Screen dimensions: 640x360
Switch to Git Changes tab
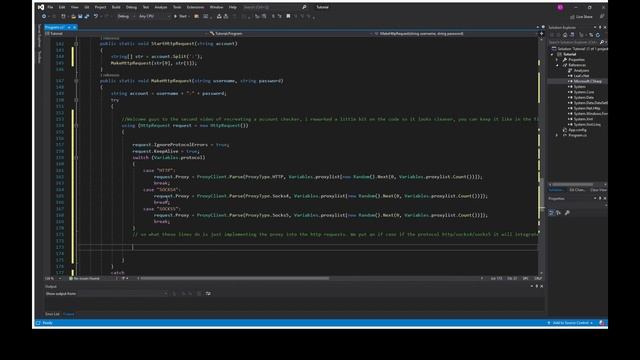pyautogui.click(x=577, y=190)
